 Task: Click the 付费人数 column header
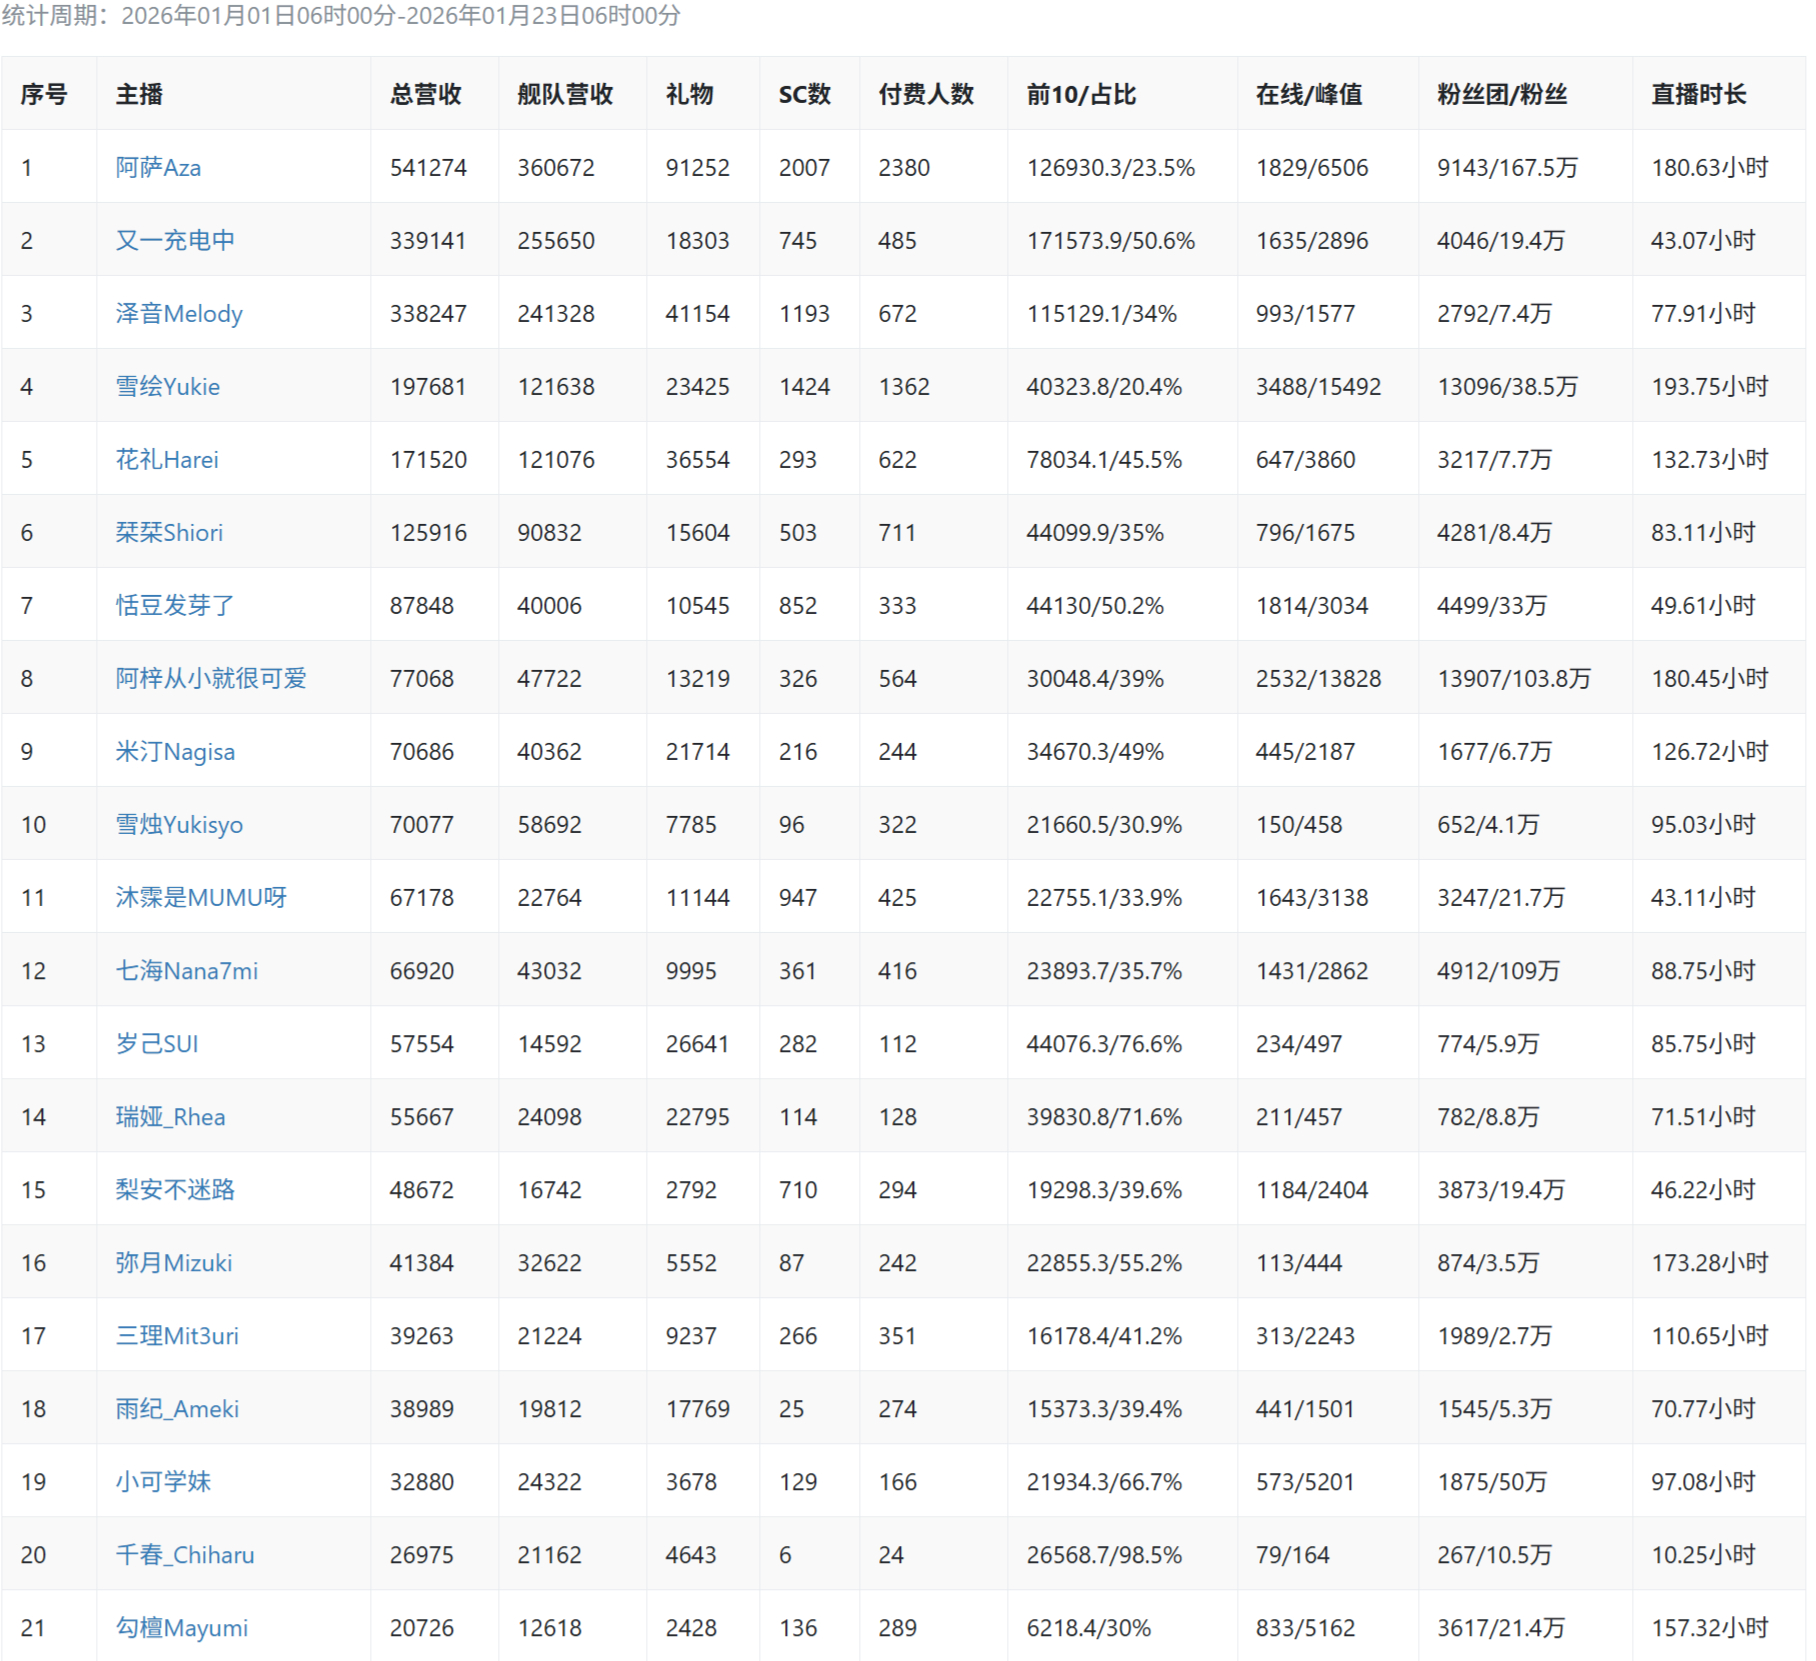click(x=925, y=94)
